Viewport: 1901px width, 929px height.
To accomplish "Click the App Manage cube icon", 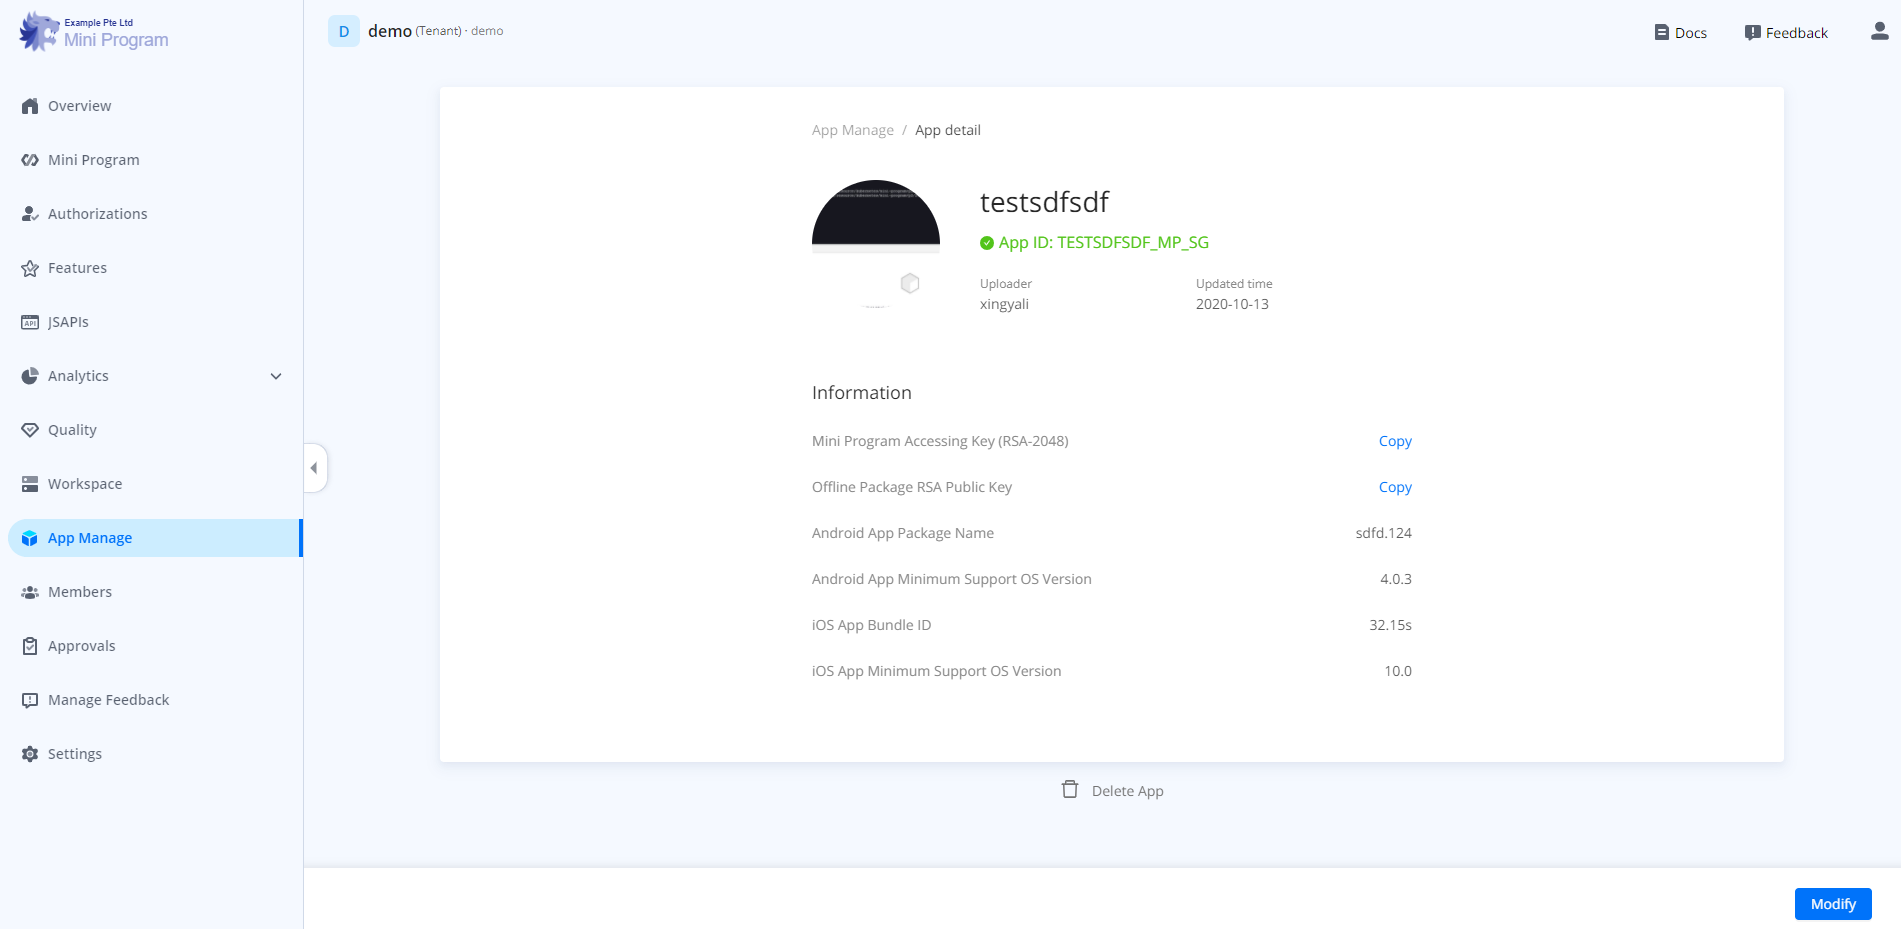I will point(30,538).
